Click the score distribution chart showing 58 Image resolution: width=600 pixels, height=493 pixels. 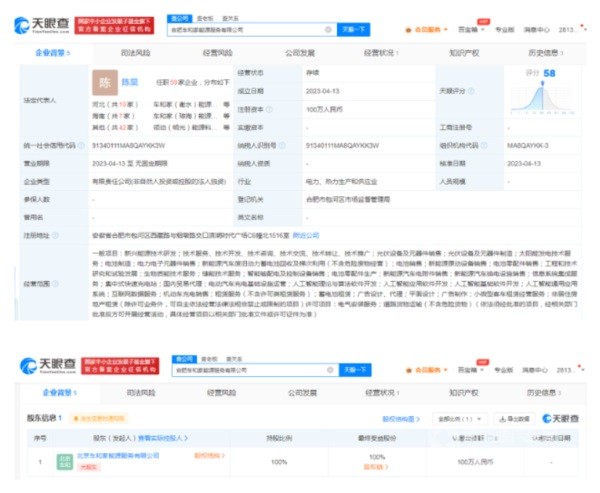point(543,97)
